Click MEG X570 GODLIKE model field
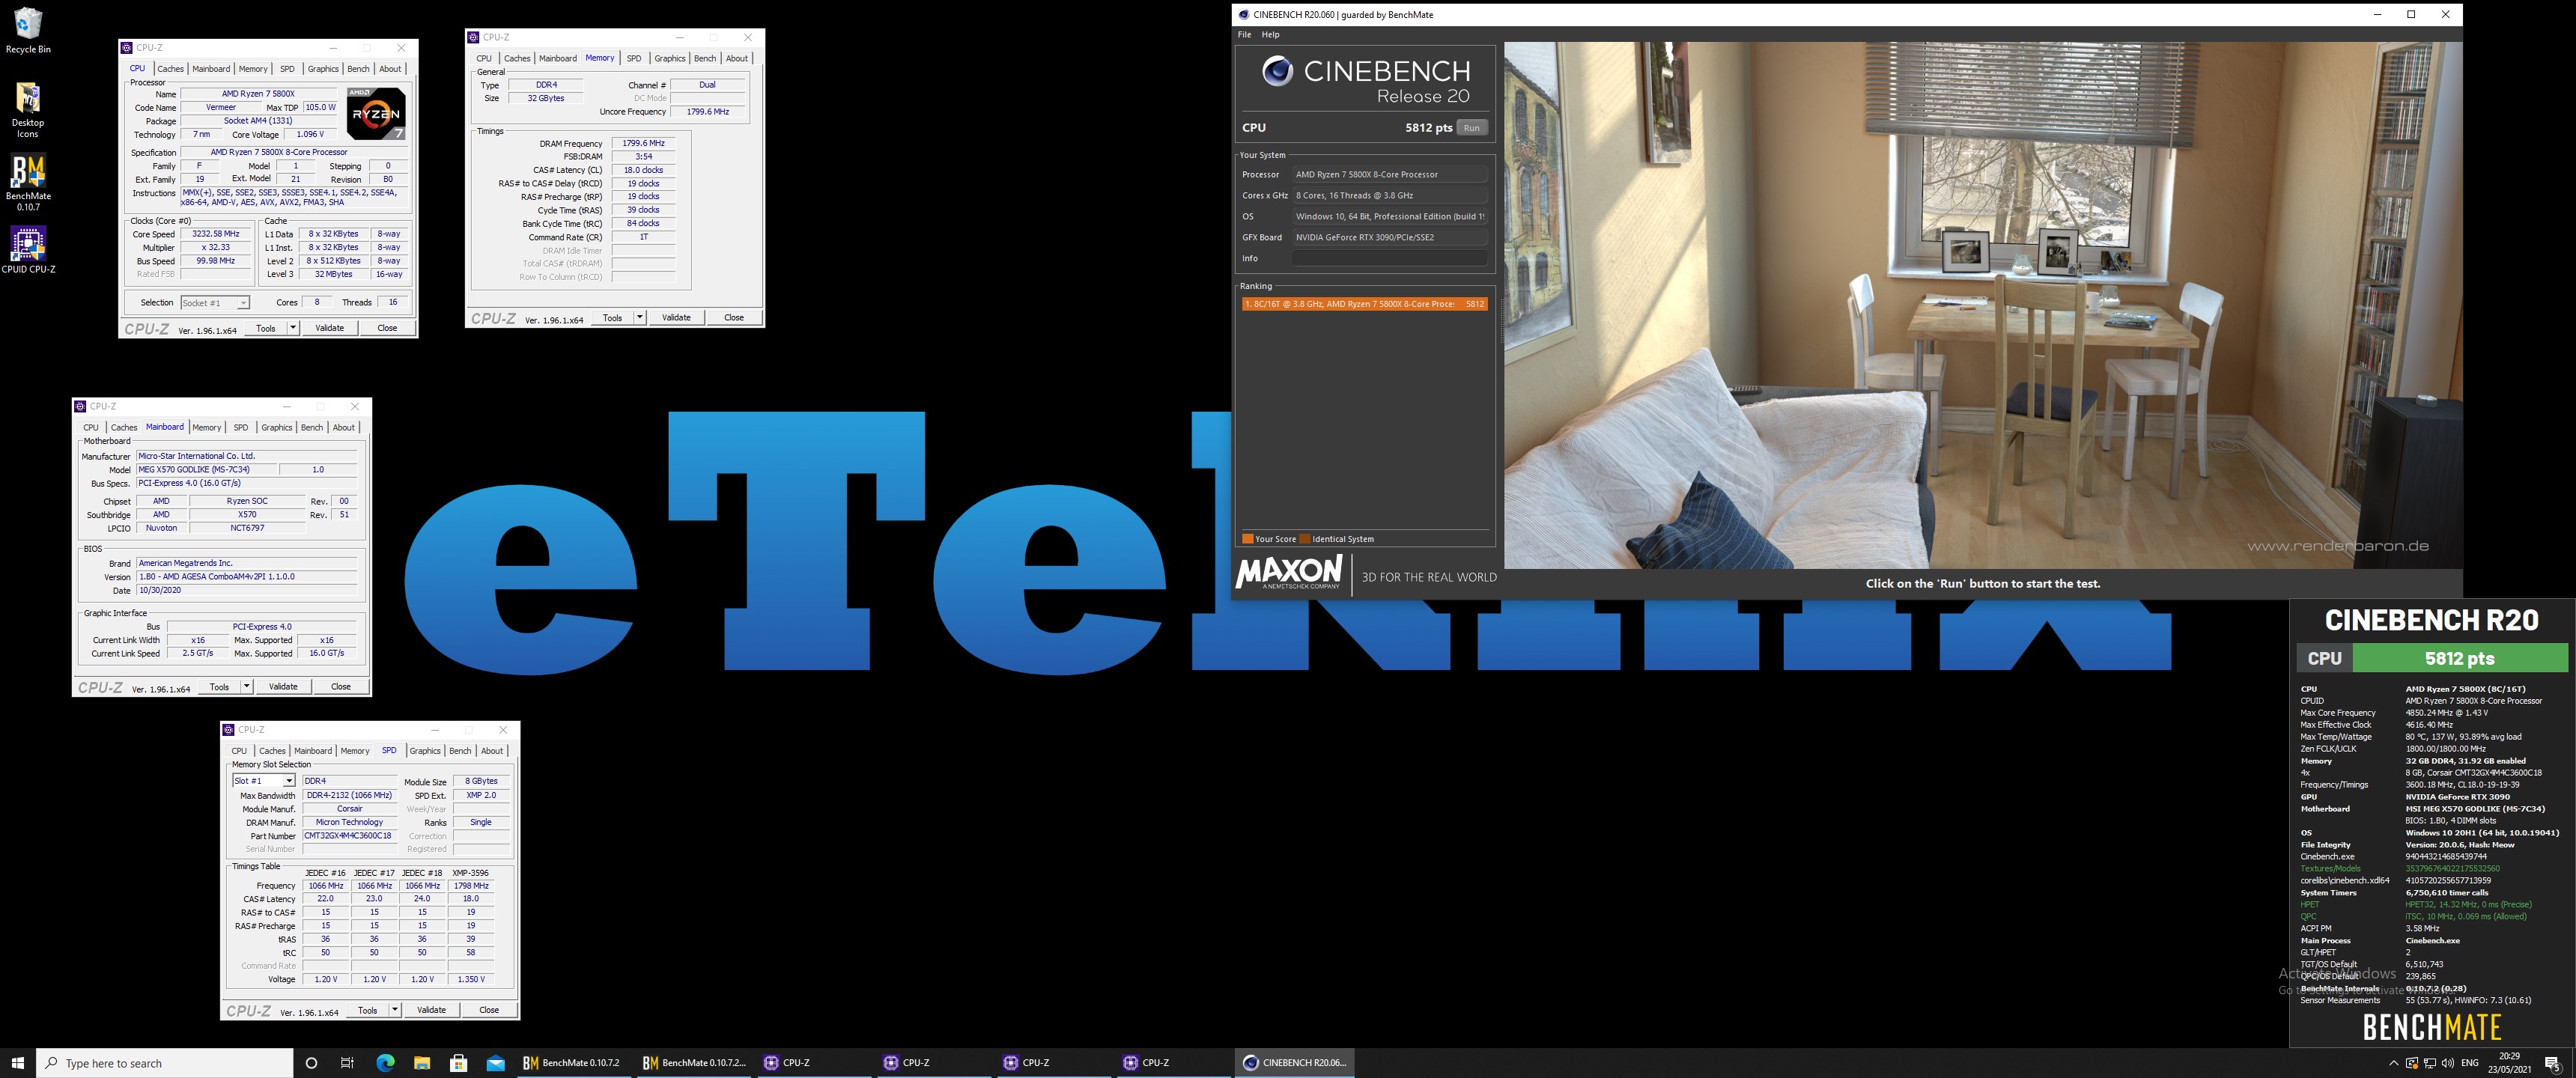 click(x=205, y=470)
